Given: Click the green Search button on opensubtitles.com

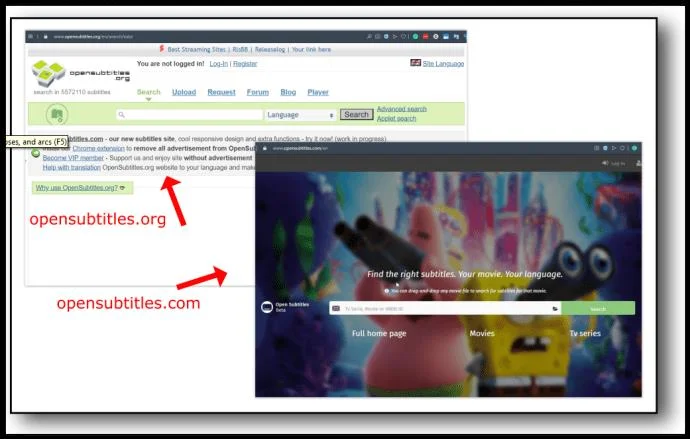Looking at the screenshot, I should pos(598,308).
